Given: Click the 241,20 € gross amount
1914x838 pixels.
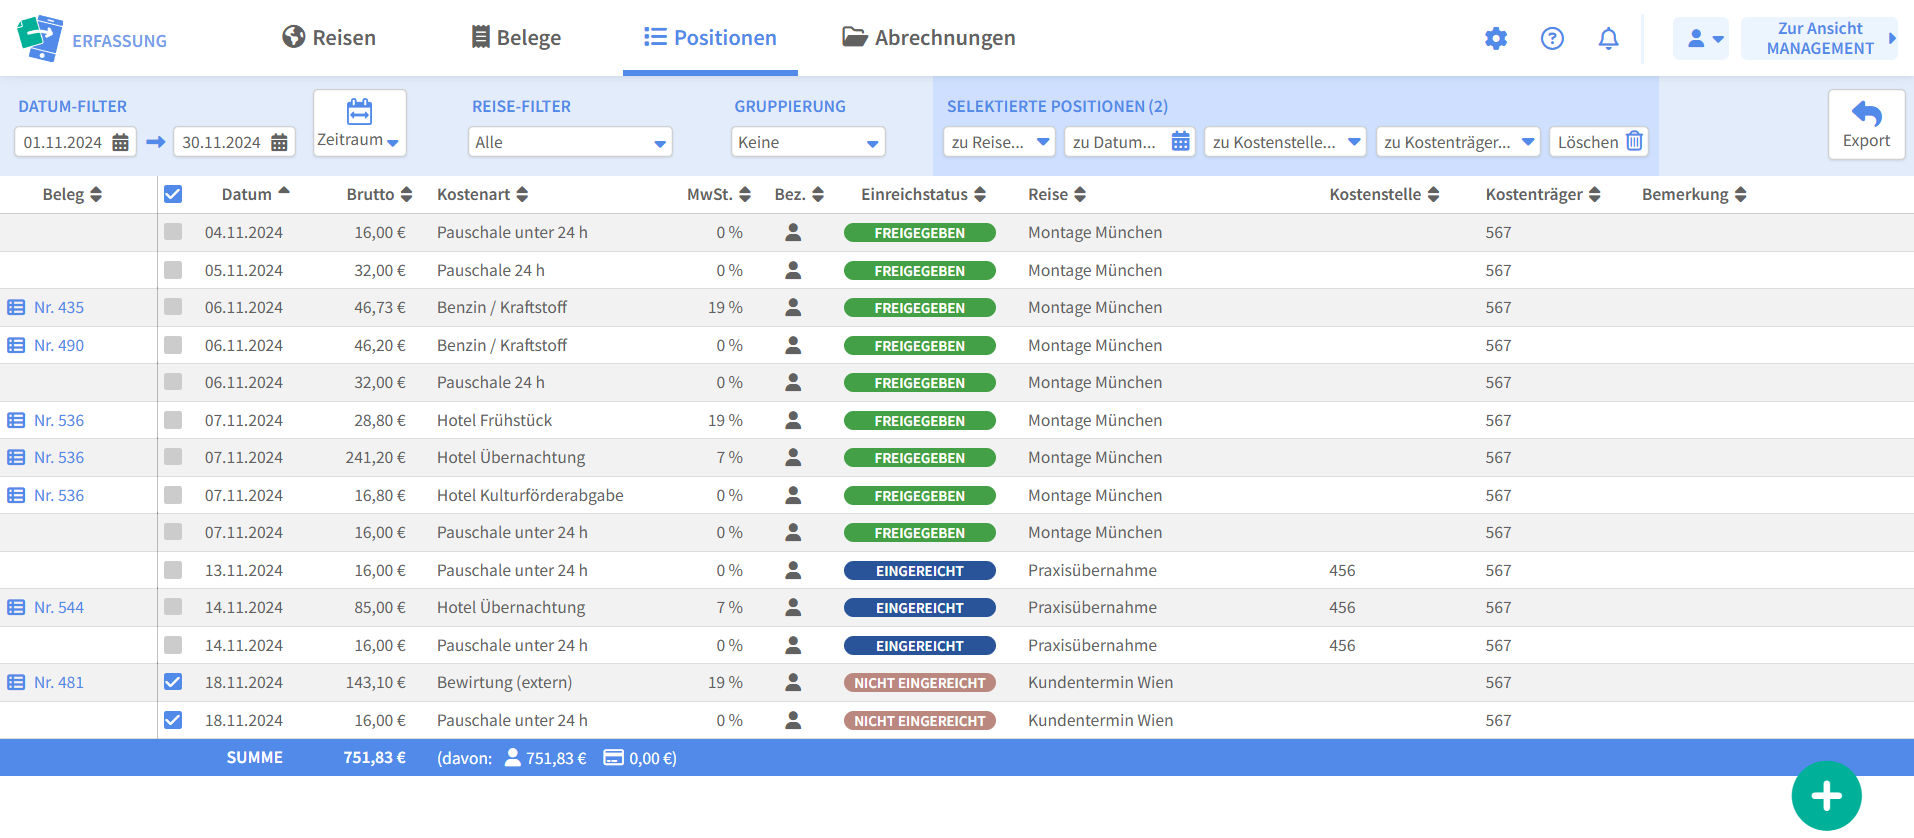Looking at the screenshot, I should tap(376, 458).
